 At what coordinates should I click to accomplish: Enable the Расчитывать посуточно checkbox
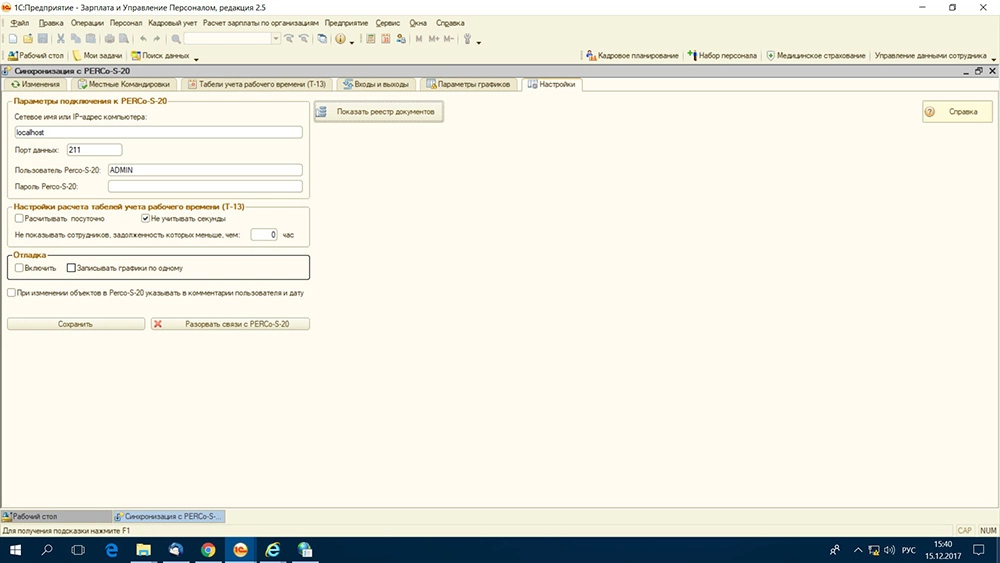tap(19, 218)
